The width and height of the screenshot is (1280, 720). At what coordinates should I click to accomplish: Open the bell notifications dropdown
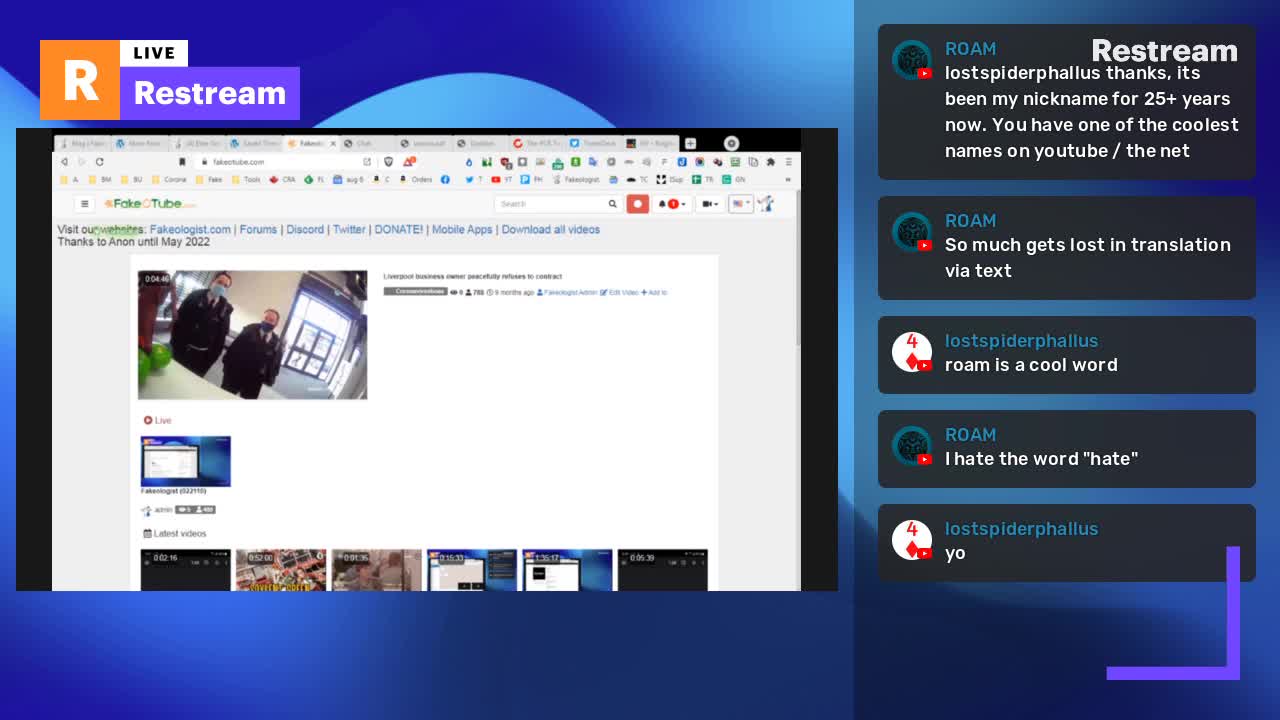[x=672, y=204]
